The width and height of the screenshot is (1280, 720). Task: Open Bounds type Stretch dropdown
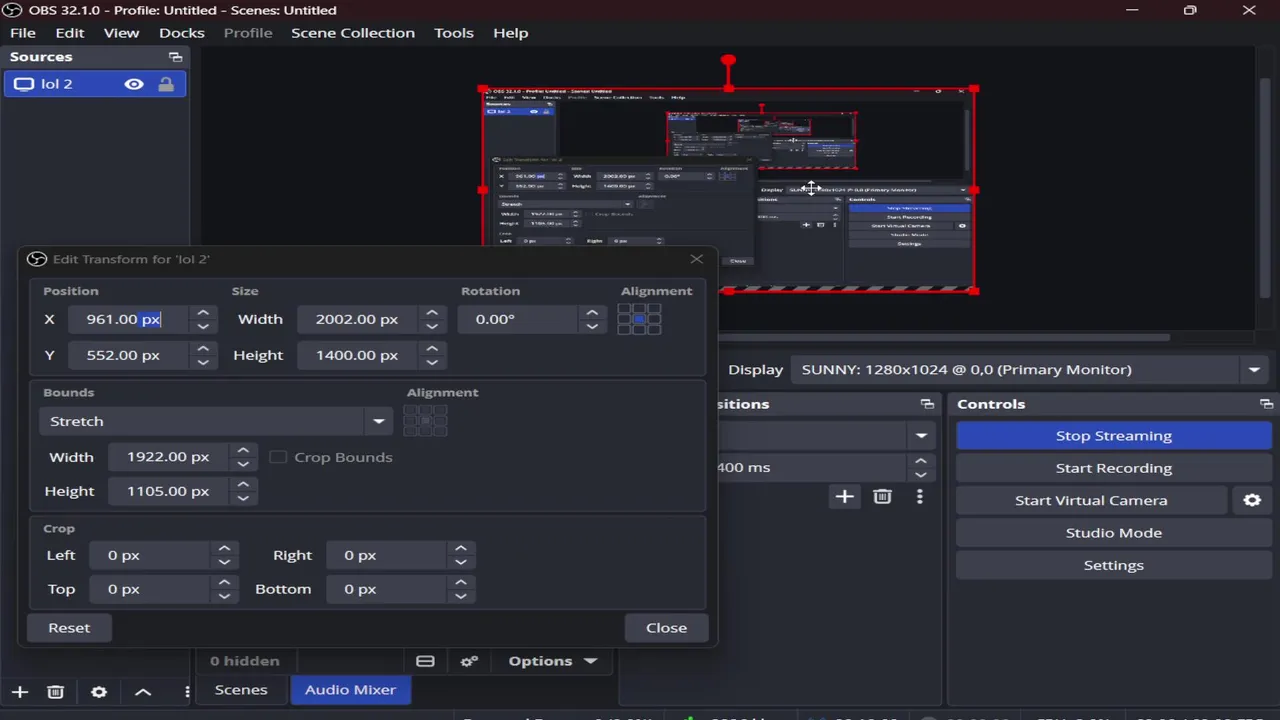215,421
